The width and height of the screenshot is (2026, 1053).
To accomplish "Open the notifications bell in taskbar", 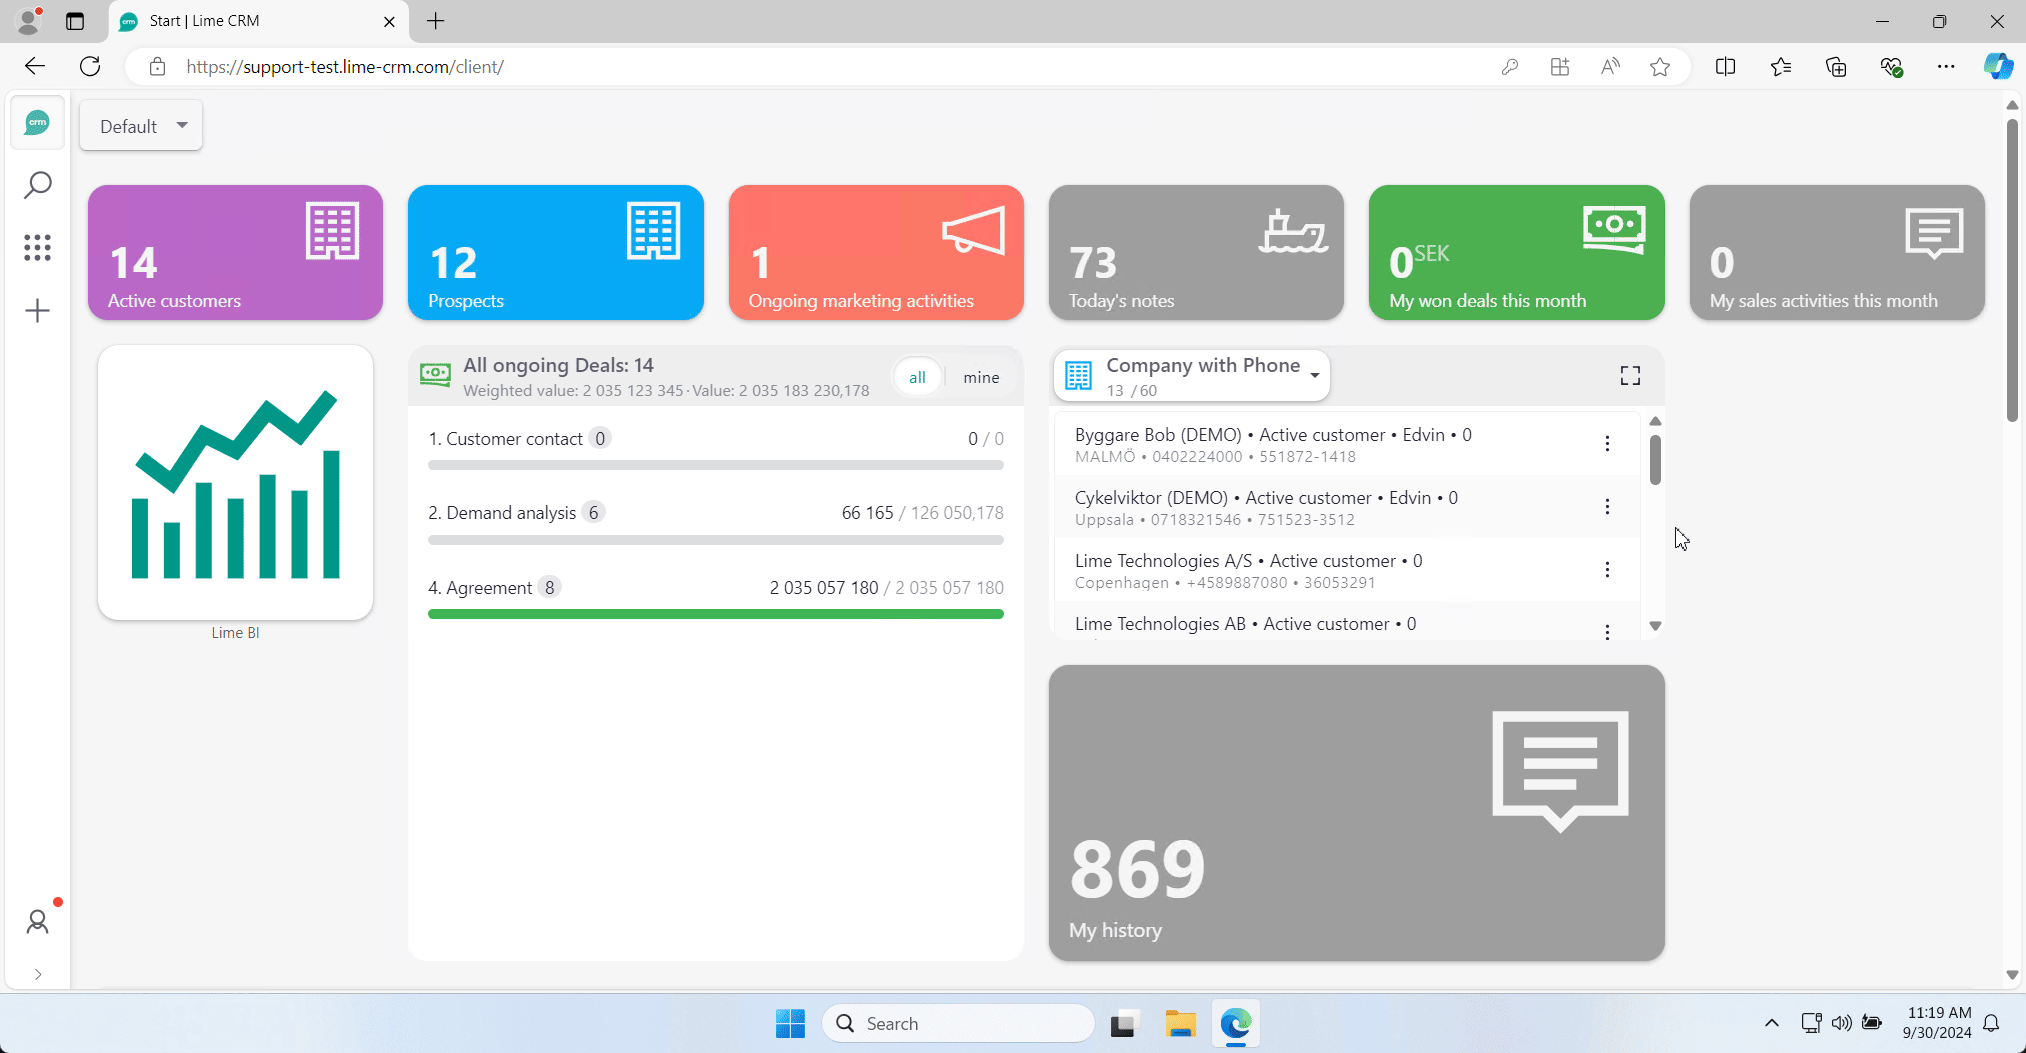I will click(1991, 1023).
